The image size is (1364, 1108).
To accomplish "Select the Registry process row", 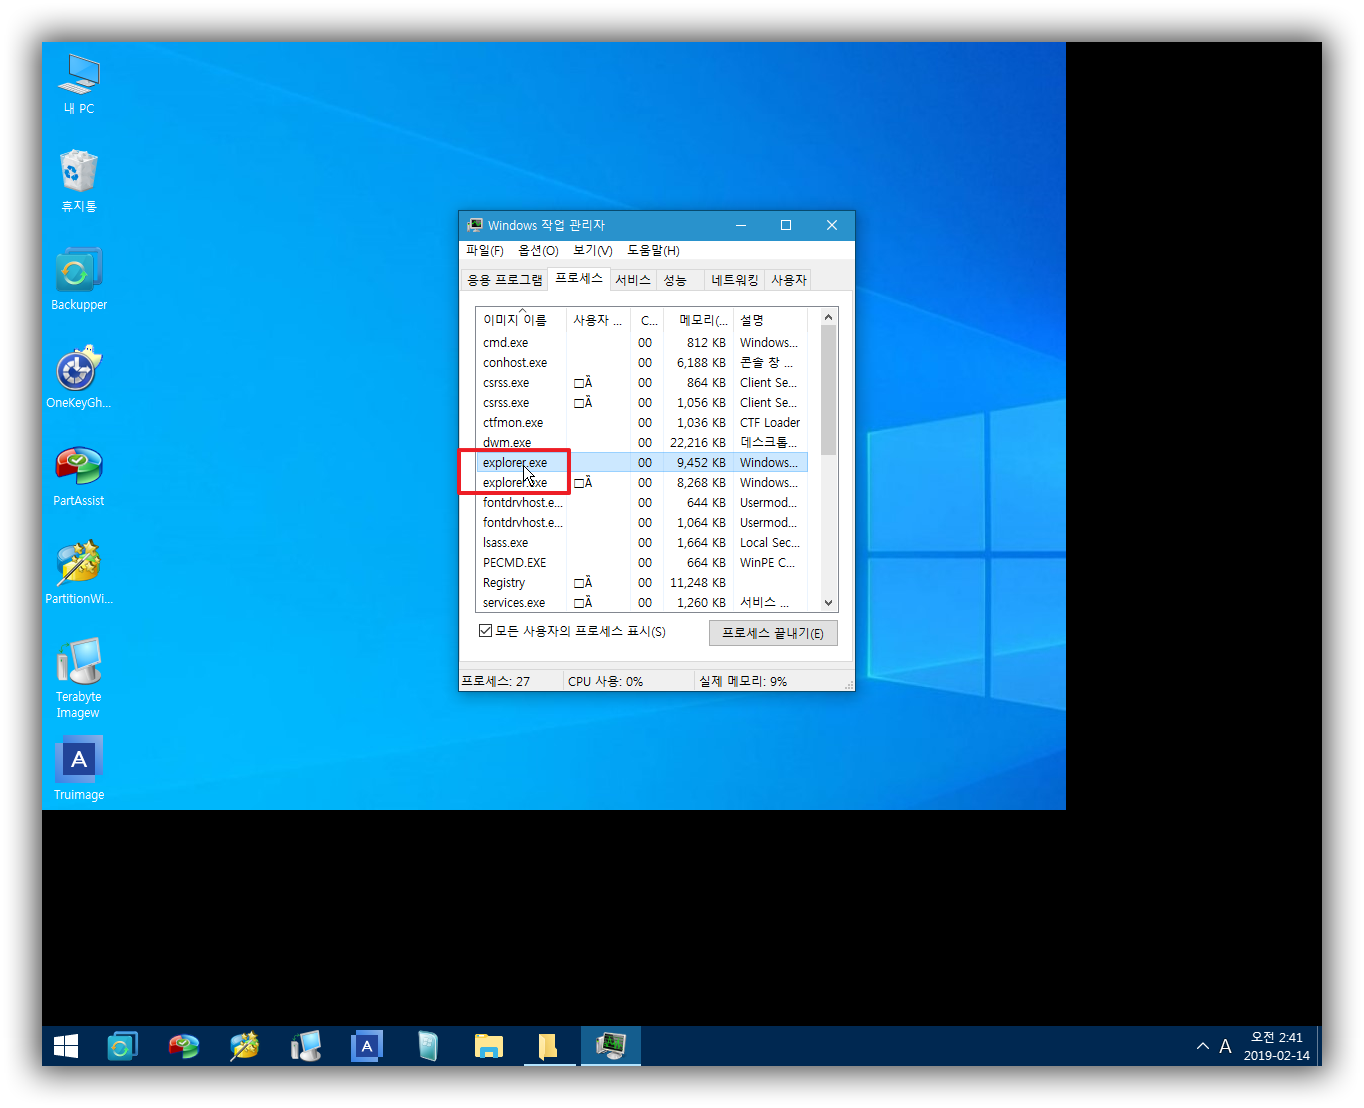I will (x=642, y=582).
